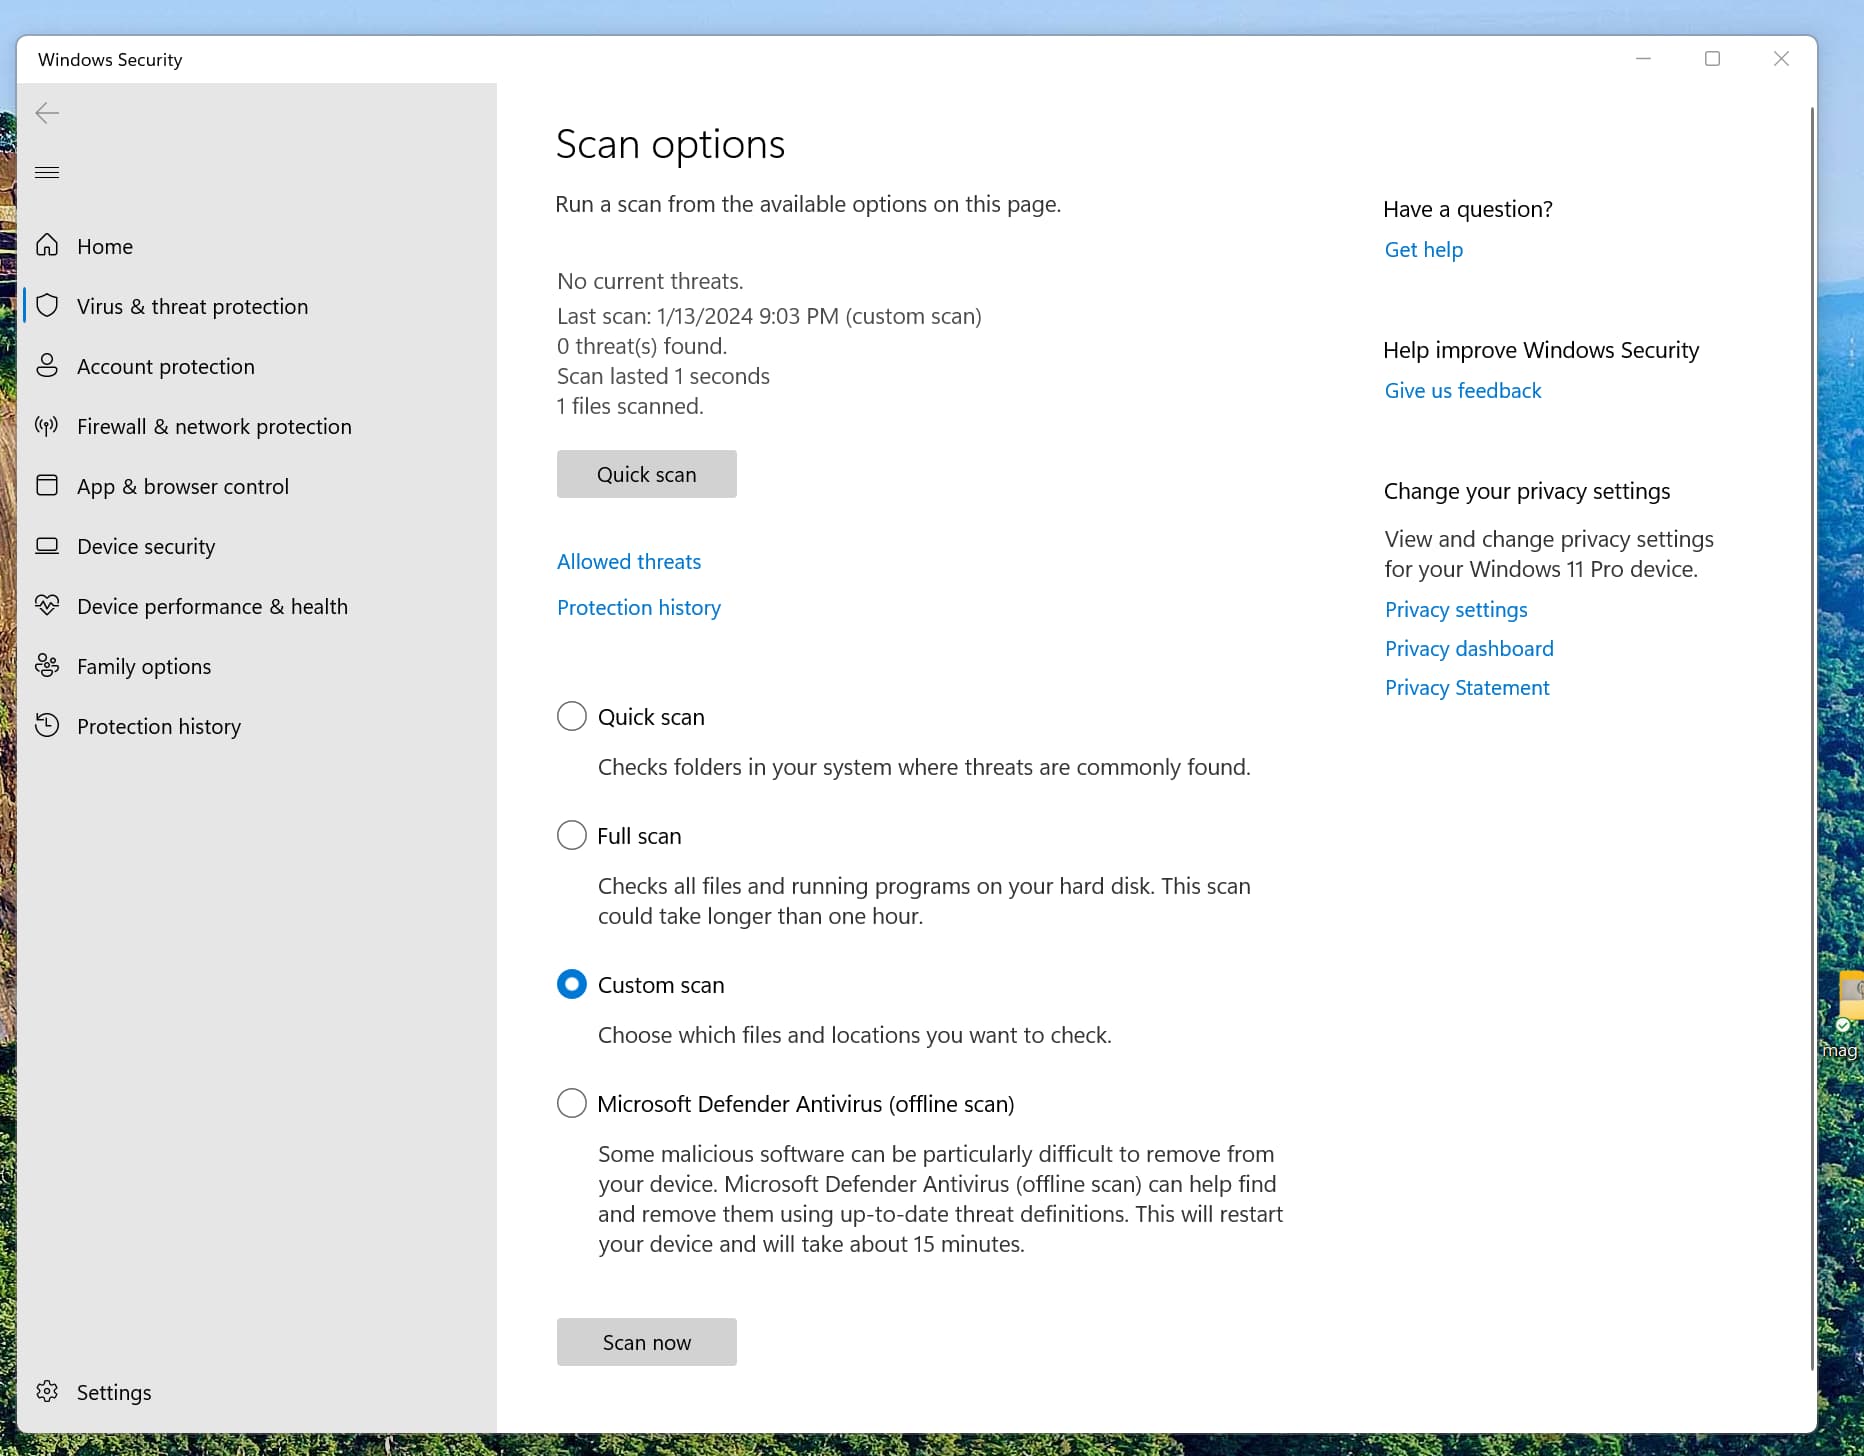Click the Home house icon in sidebar
The width and height of the screenshot is (1864, 1456).
[47, 245]
